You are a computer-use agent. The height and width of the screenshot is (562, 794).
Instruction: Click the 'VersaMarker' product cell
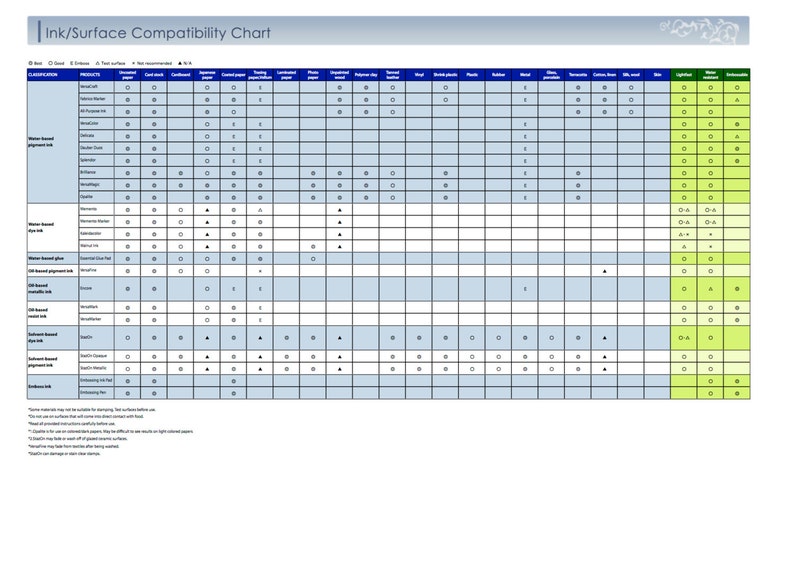(x=96, y=319)
